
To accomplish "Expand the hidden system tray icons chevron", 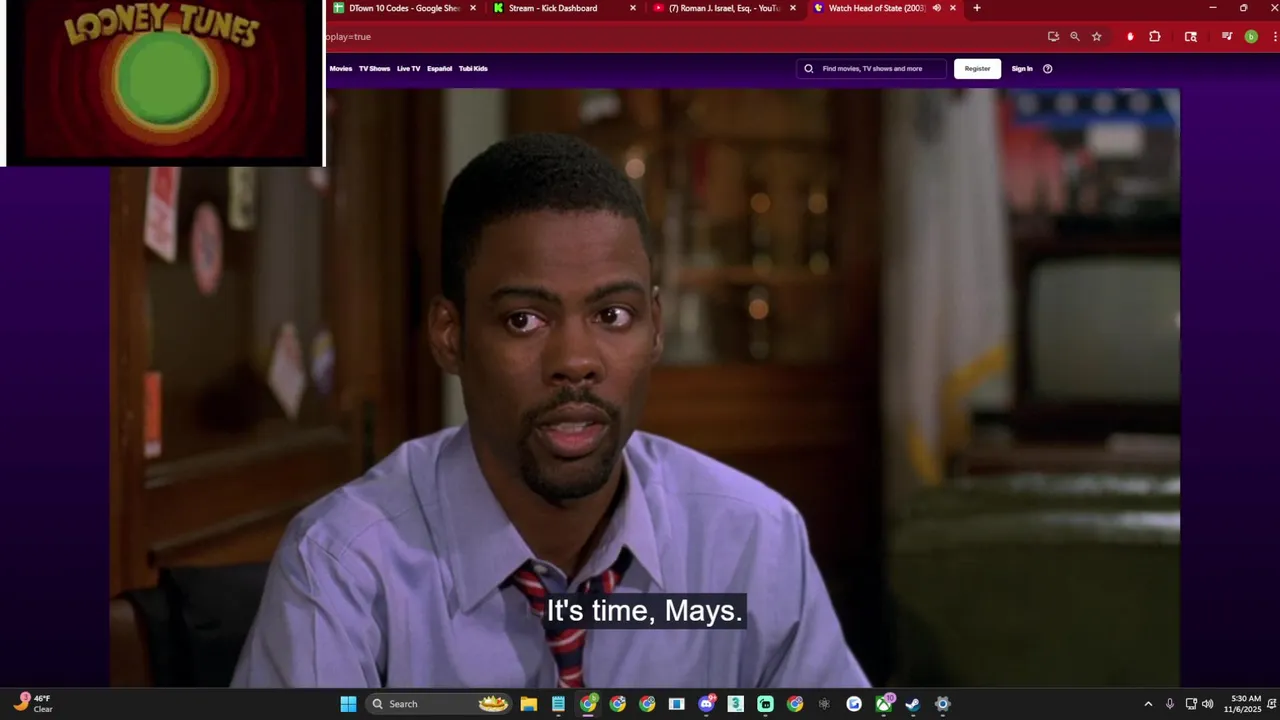I will point(1148,704).
